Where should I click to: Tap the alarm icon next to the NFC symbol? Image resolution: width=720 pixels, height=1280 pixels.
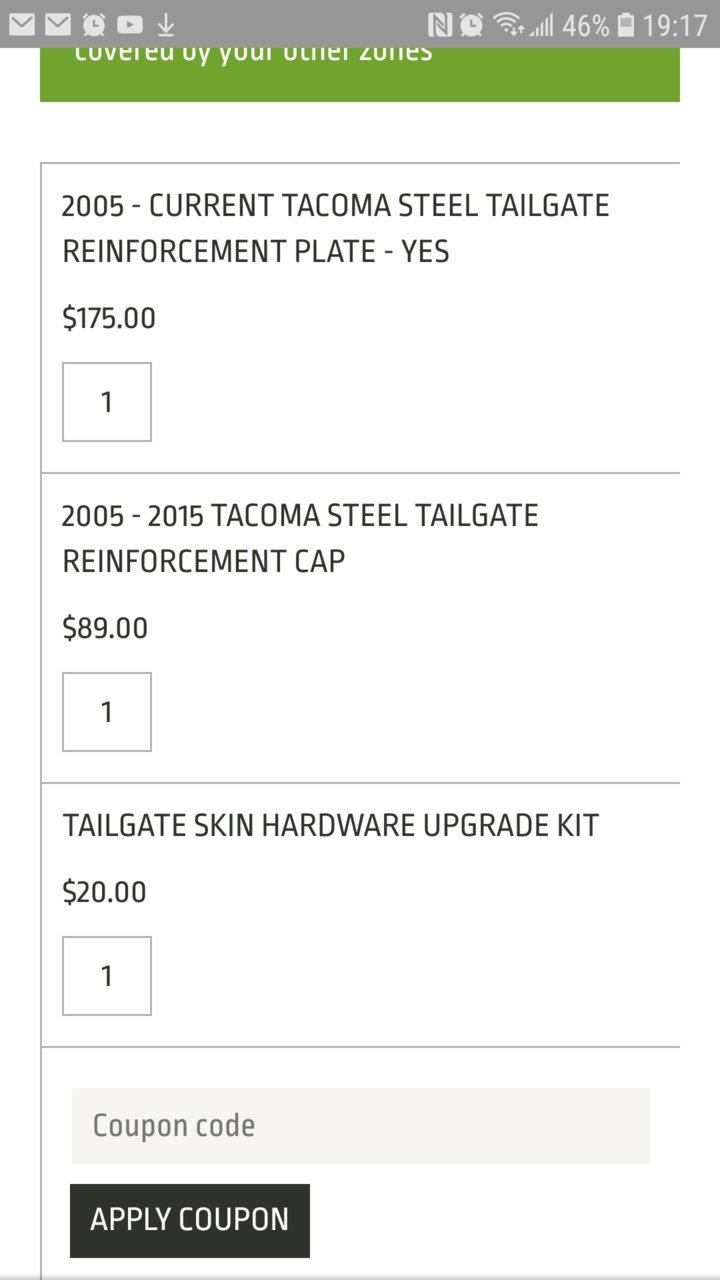[x=471, y=24]
